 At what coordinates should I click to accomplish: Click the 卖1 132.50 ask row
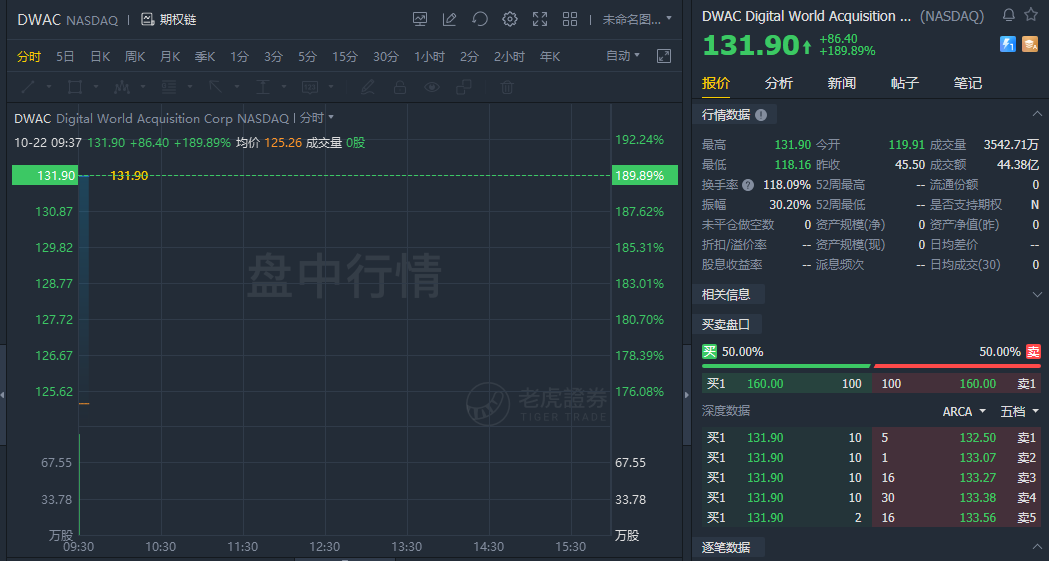click(957, 438)
